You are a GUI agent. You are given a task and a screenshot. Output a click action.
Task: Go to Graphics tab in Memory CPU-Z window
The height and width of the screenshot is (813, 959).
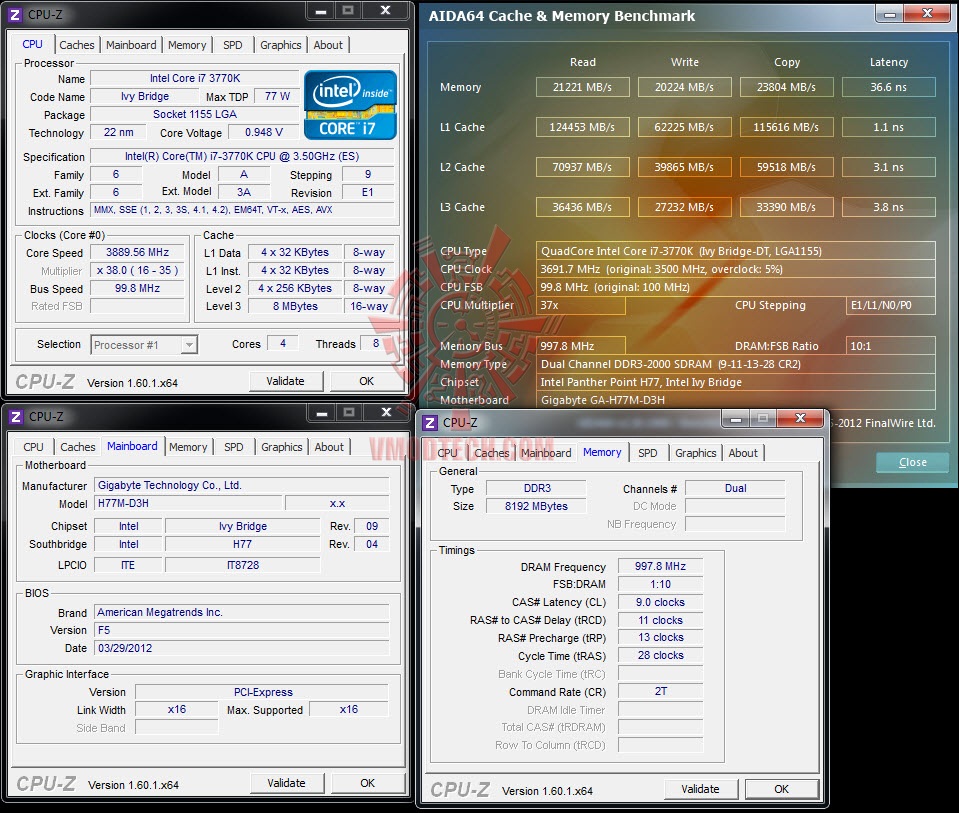[x=695, y=453]
